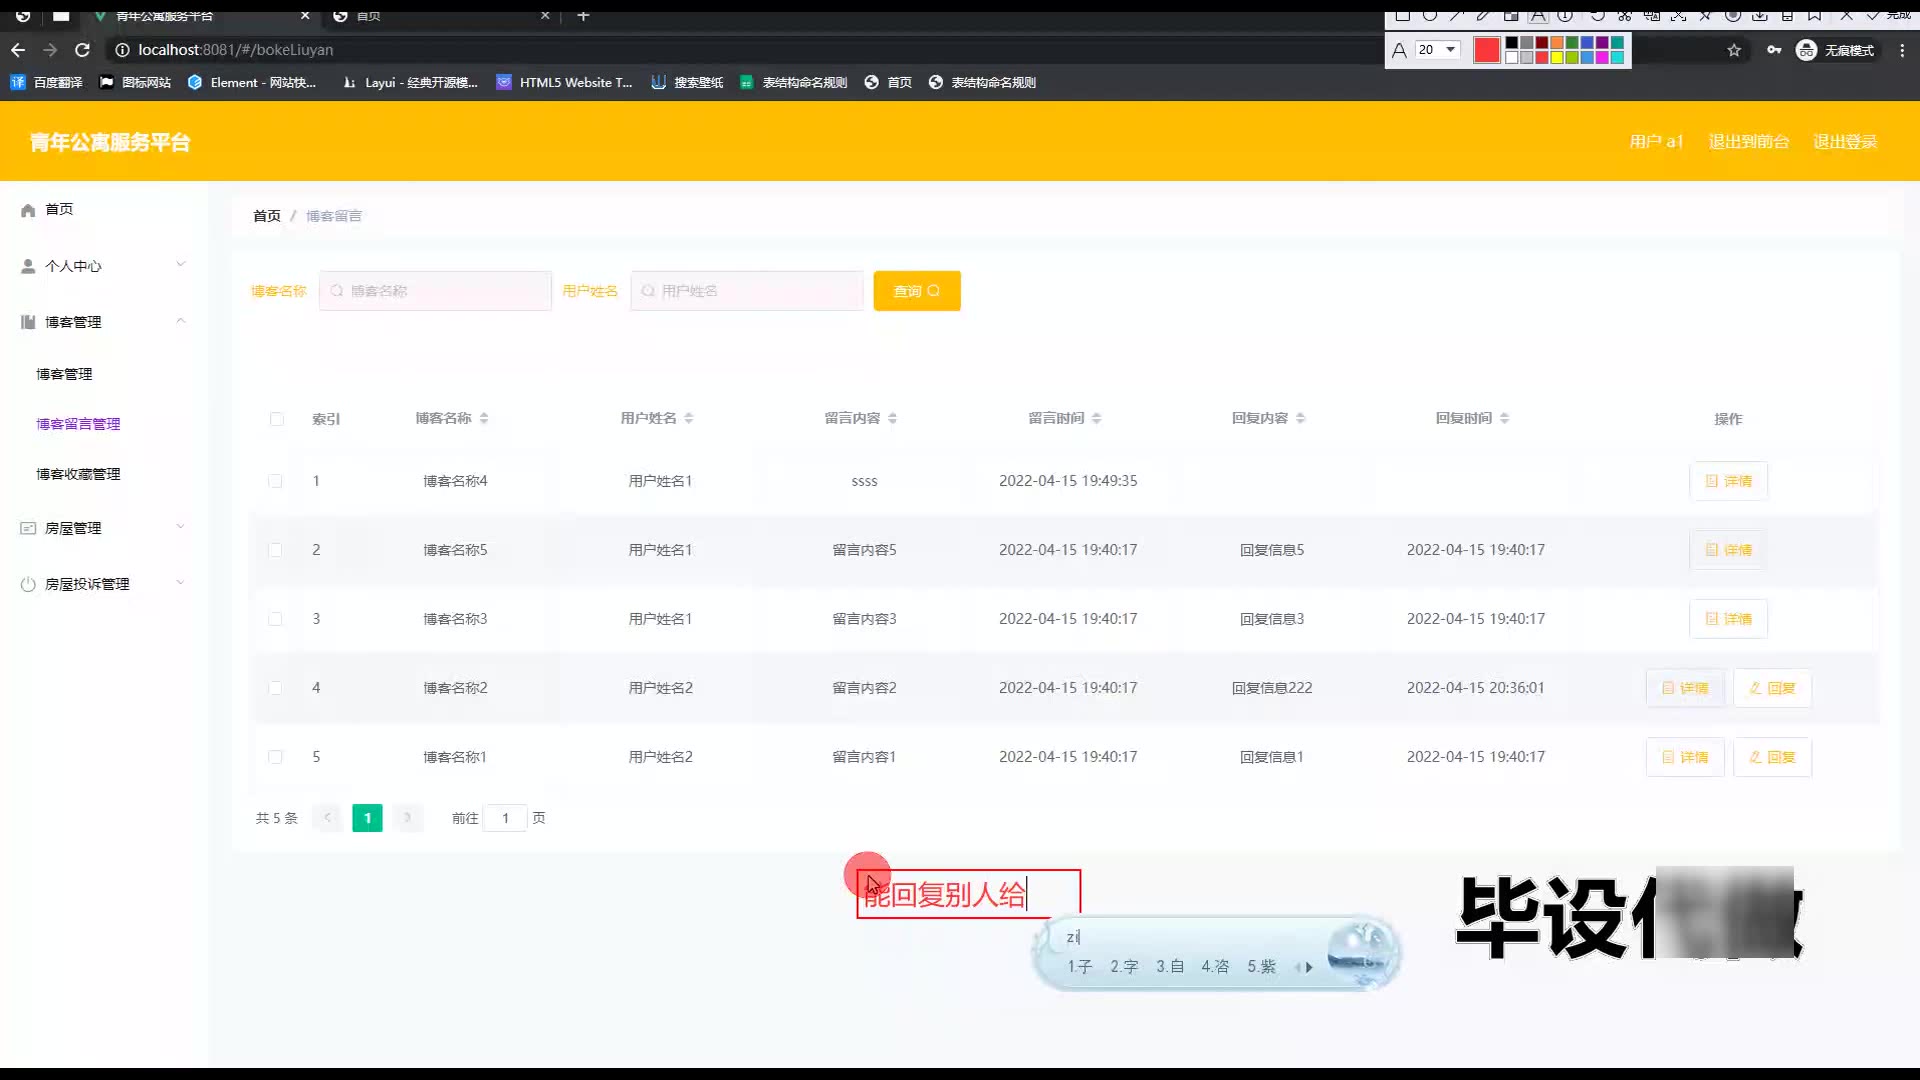Click the browser forward arrow

50,50
